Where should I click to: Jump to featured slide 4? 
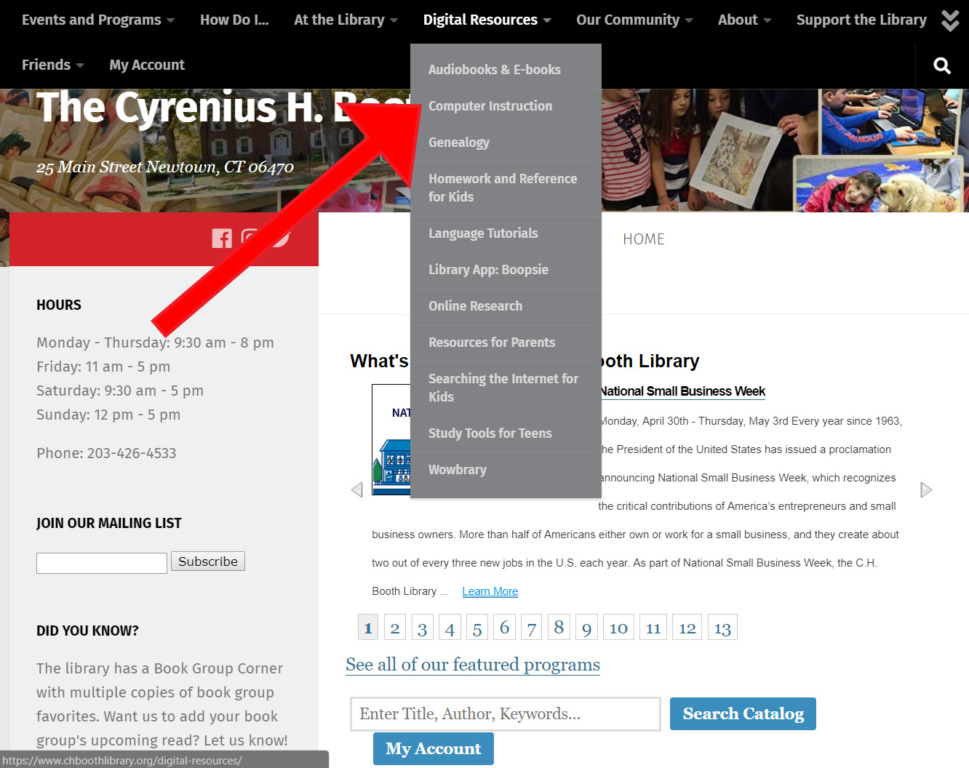pos(449,628)
